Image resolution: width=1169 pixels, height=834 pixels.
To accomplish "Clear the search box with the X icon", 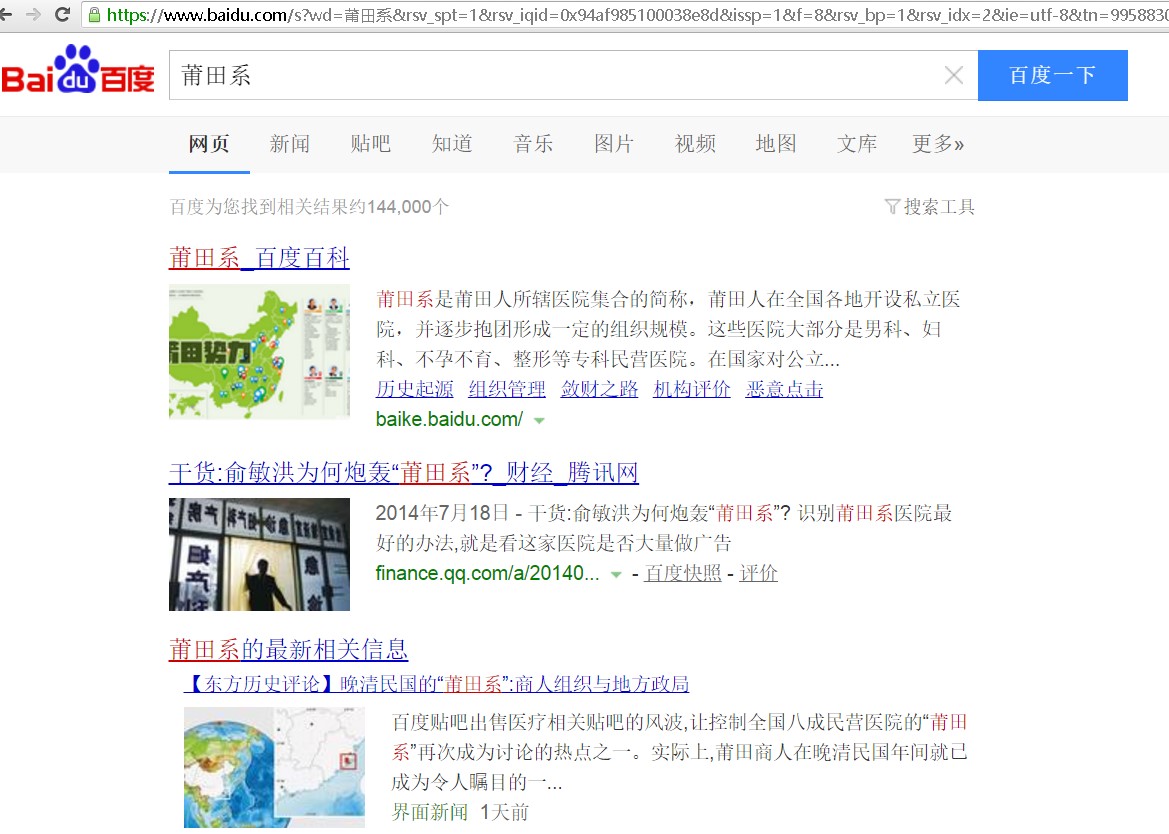I will click(x=953, y=76).
